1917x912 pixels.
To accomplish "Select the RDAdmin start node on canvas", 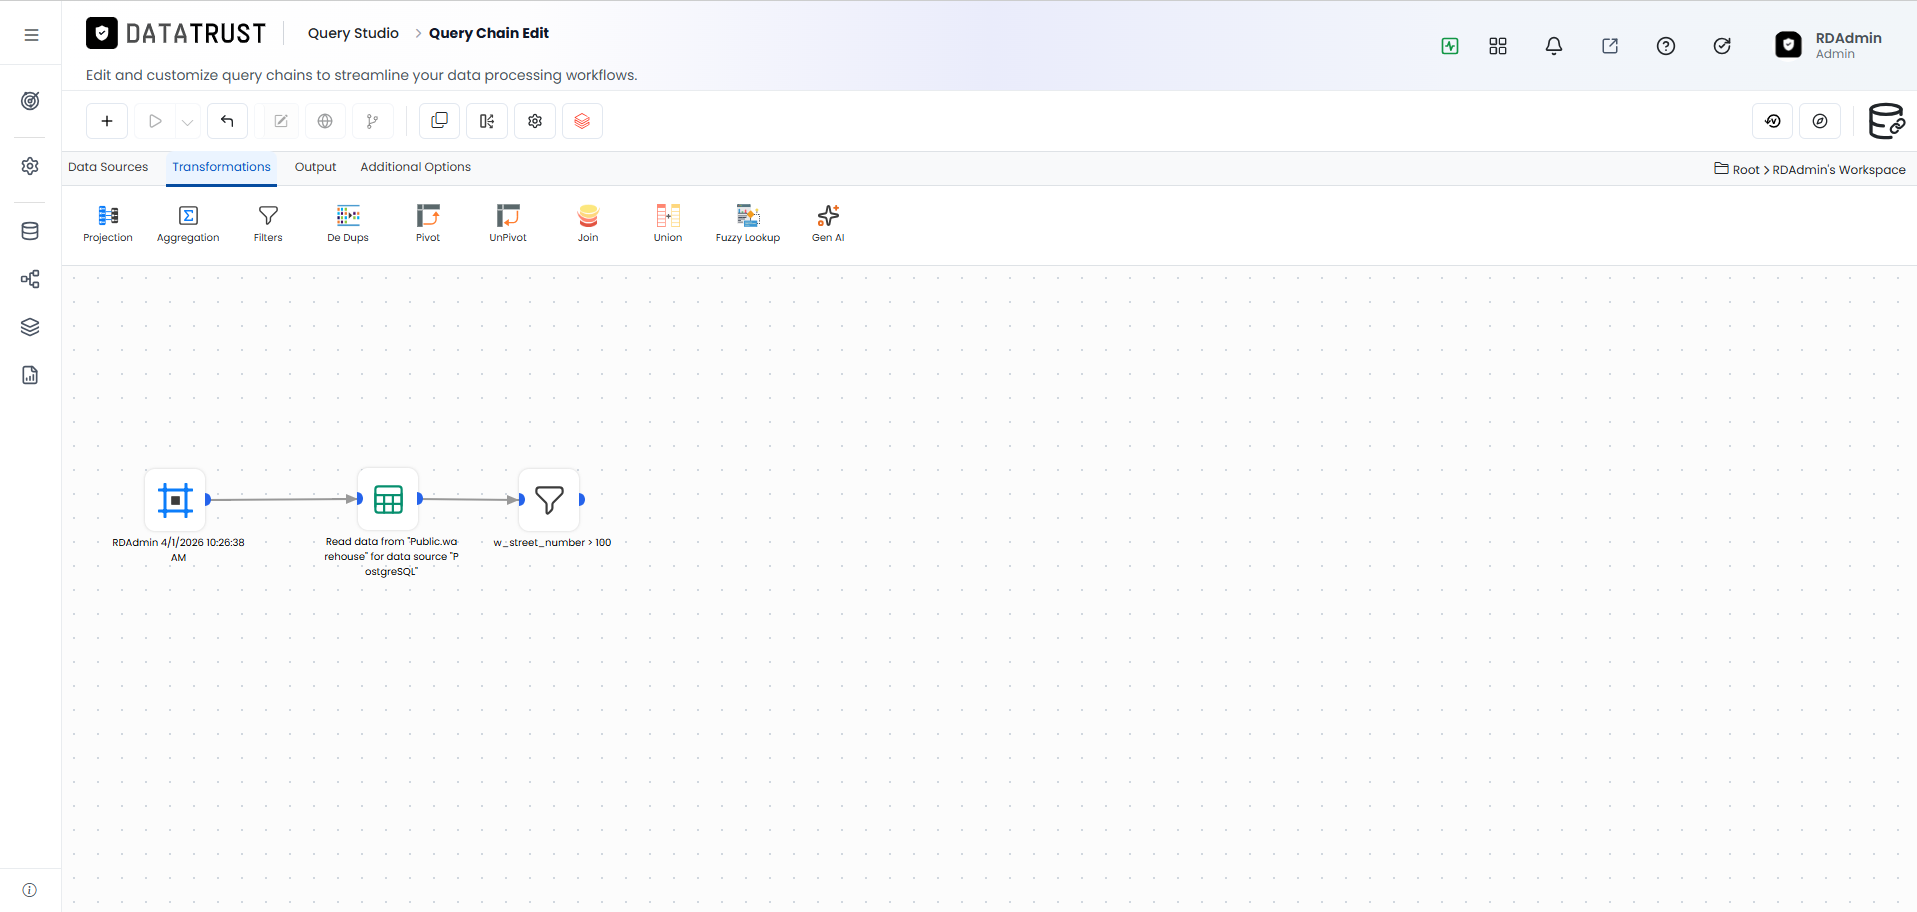I will [x=175, y=499].
